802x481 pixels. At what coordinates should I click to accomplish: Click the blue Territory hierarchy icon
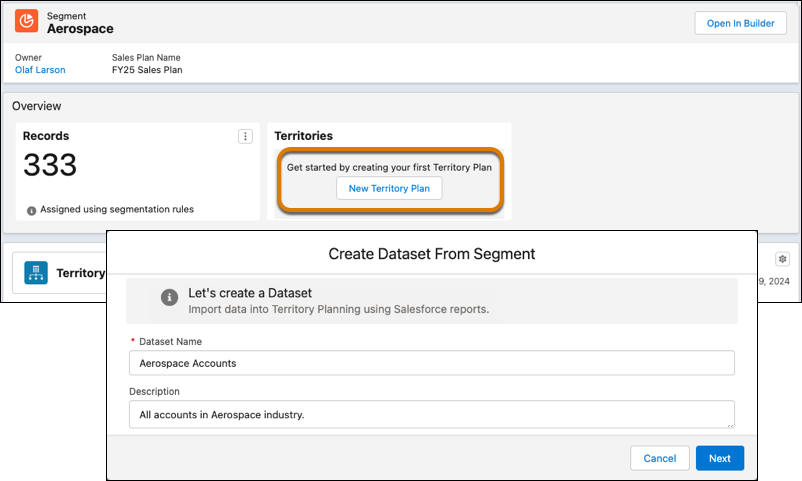pyautogui.click(x=36, y=273)
